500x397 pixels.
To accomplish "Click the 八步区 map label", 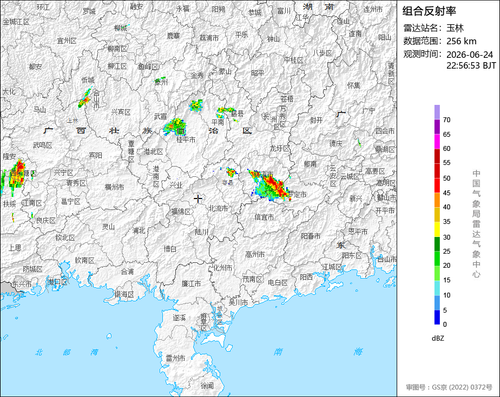I will tap(323, 53).
